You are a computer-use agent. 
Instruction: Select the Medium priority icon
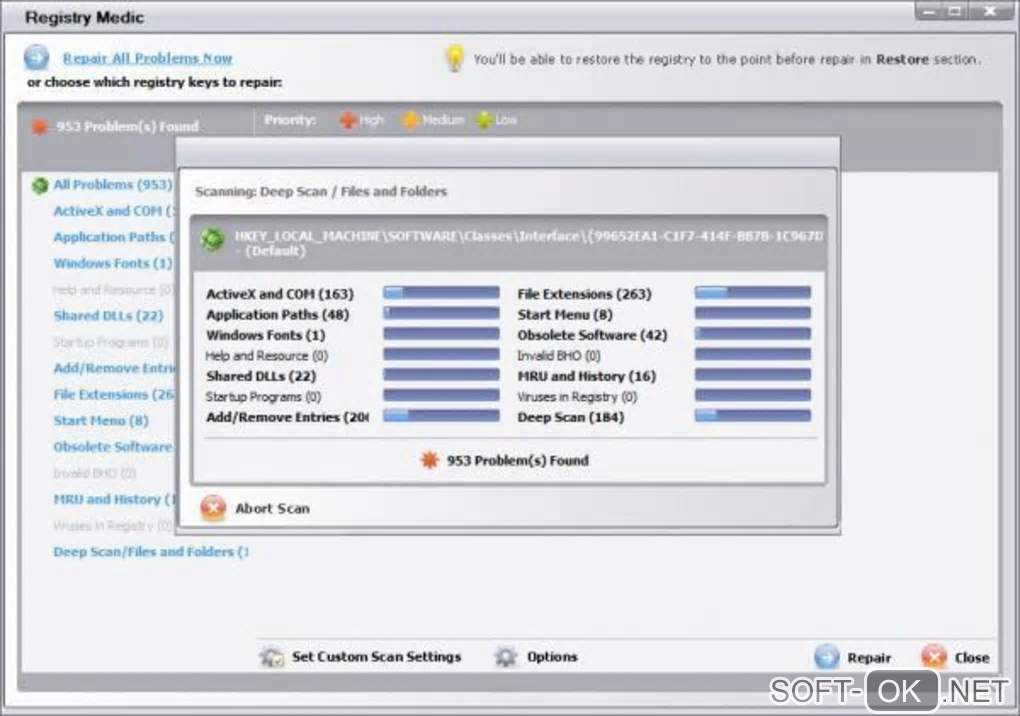coord(410,120)
